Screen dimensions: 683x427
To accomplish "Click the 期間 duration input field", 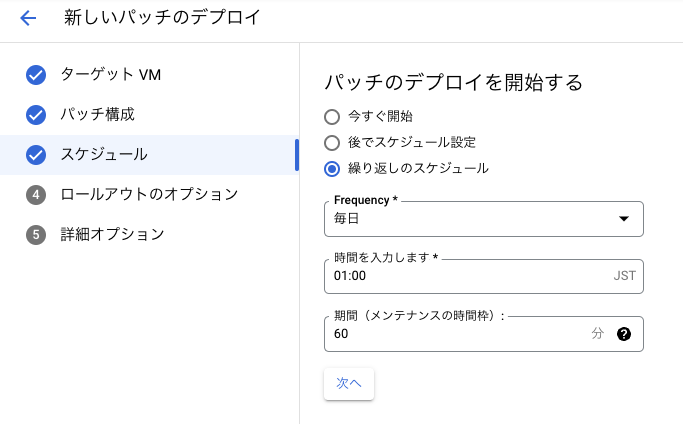I will [455, 334].
